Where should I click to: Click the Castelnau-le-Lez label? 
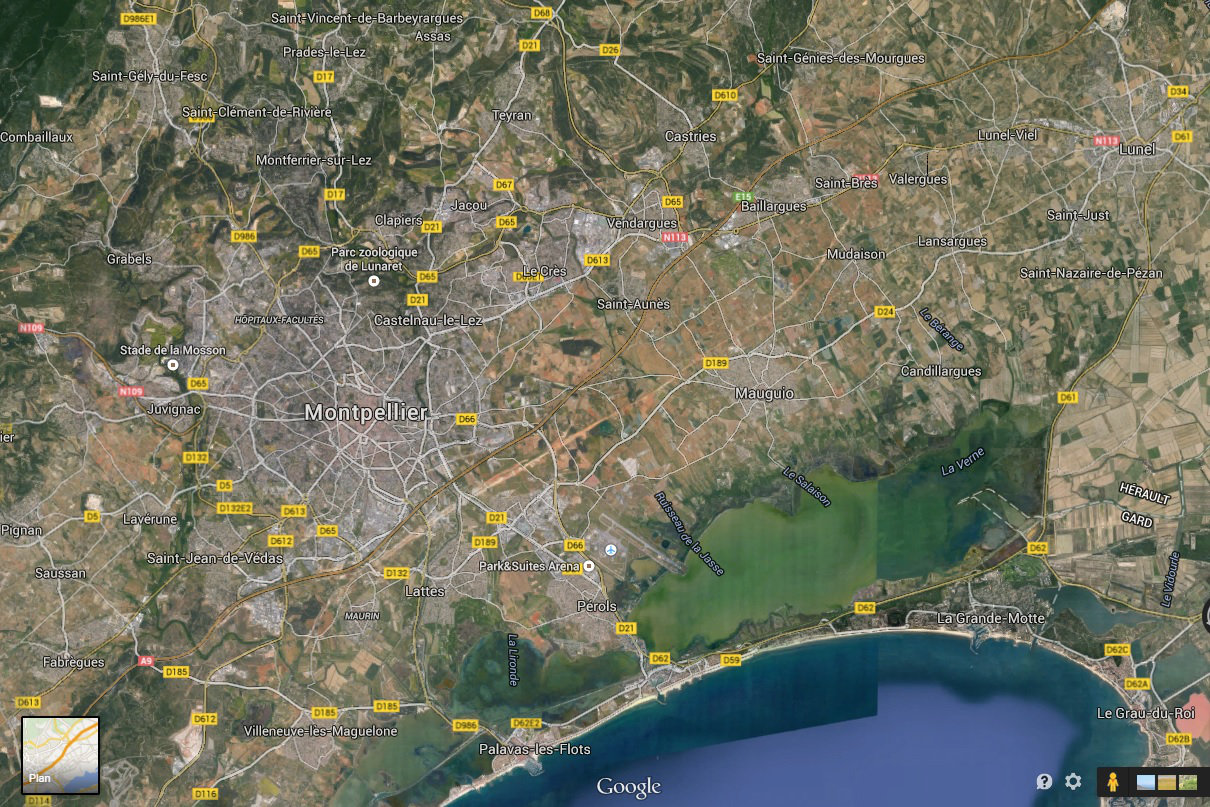[427, 320]
